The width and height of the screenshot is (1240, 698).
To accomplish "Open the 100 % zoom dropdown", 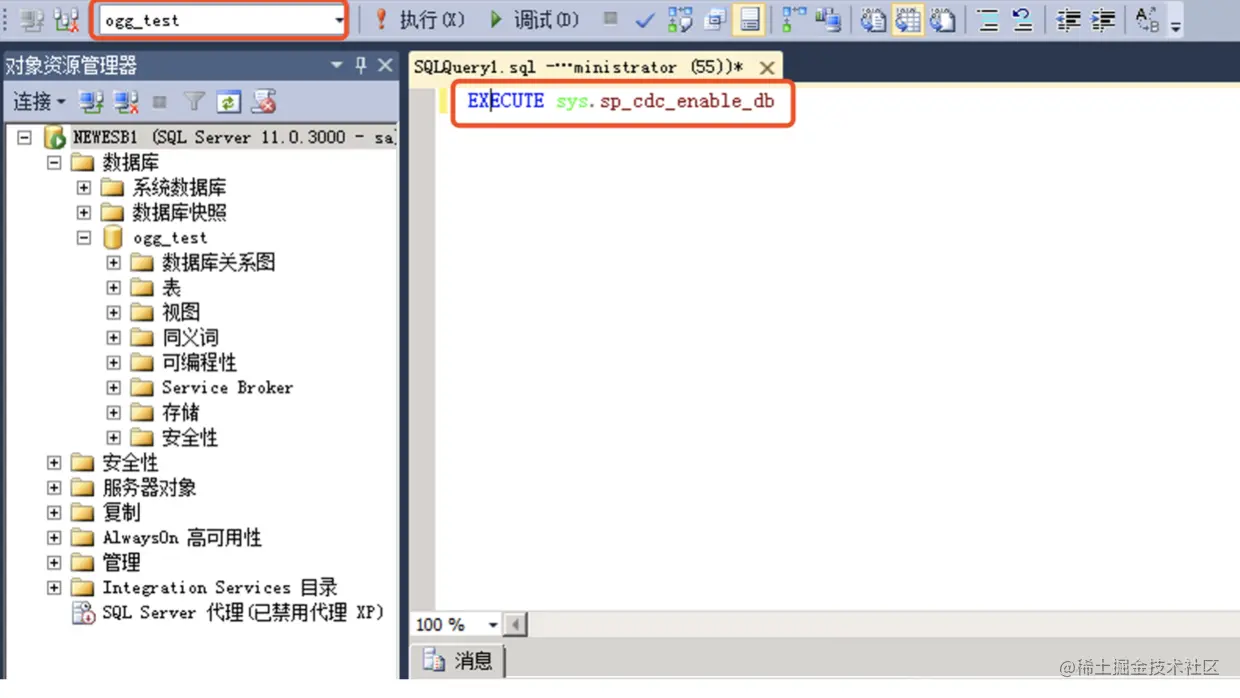I will click(x=492, y=625).
